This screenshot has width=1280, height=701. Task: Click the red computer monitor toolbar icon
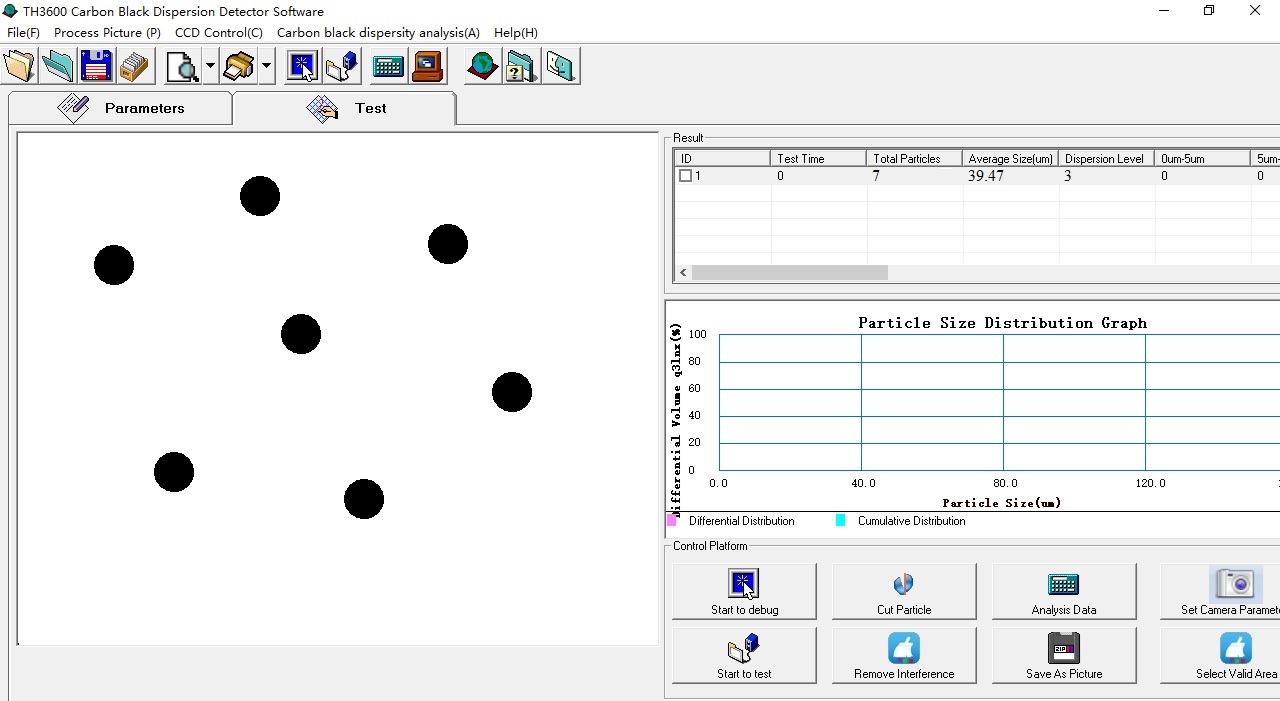(x=427, y=67)
